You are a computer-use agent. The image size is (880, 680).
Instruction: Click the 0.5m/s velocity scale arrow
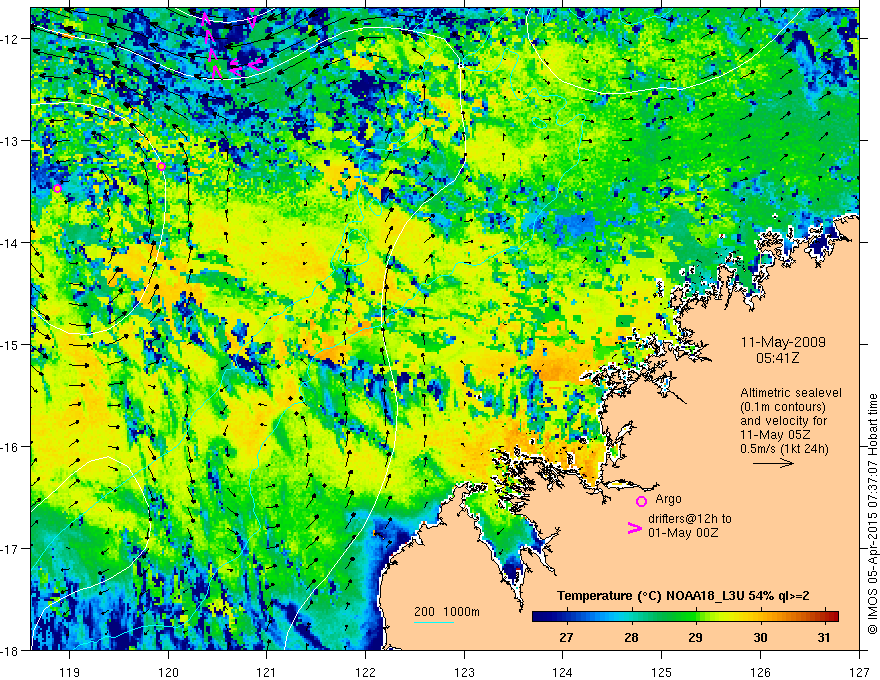[x=773, y=463]
